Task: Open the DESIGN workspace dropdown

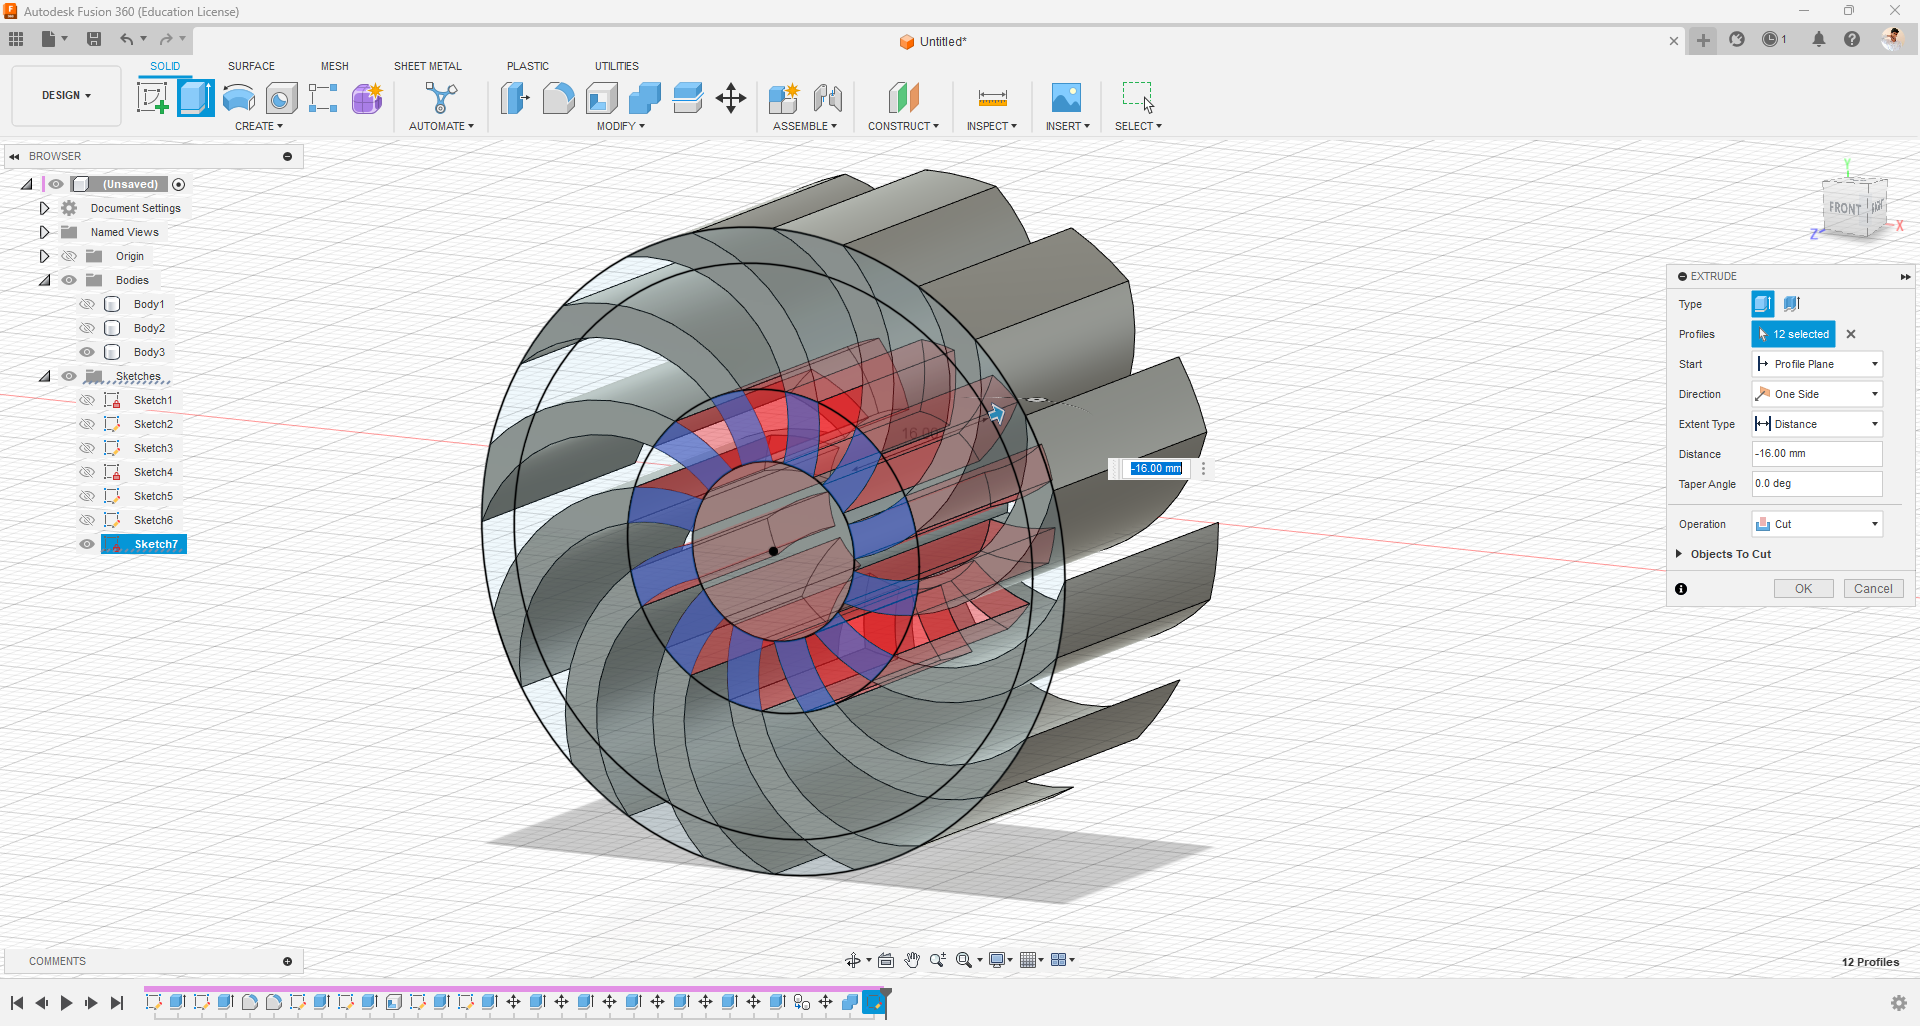Action: (66, 96)
